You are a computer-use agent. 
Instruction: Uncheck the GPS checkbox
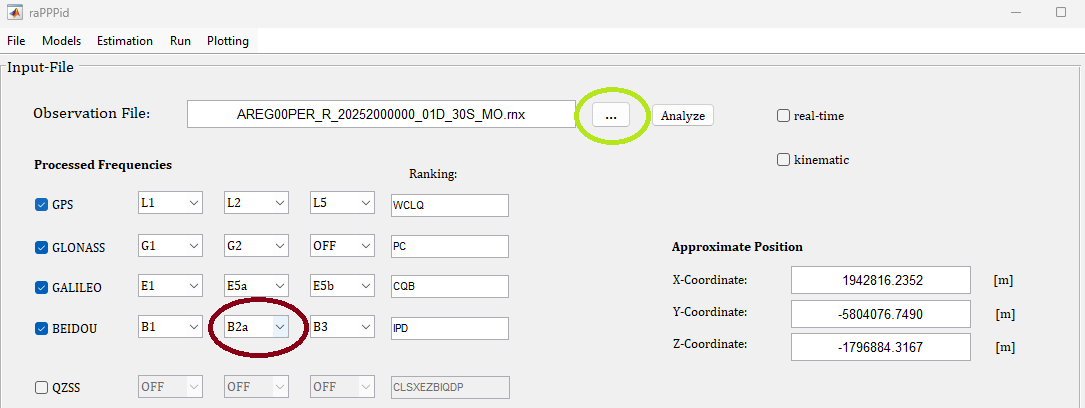pos(42,205)
